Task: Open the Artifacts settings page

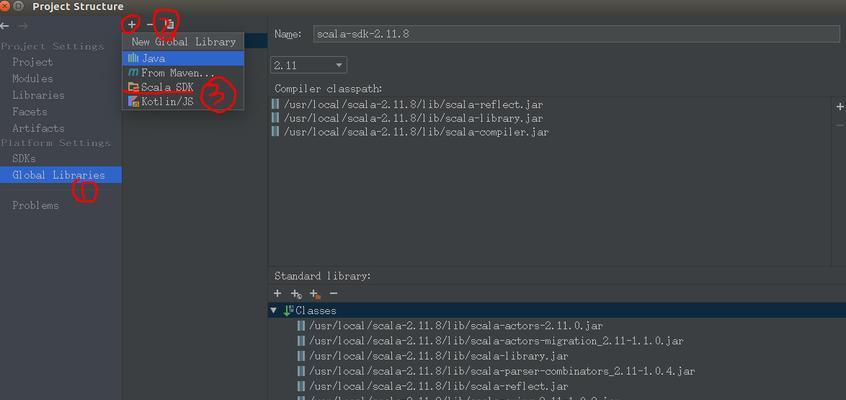Action: (38, 128)
